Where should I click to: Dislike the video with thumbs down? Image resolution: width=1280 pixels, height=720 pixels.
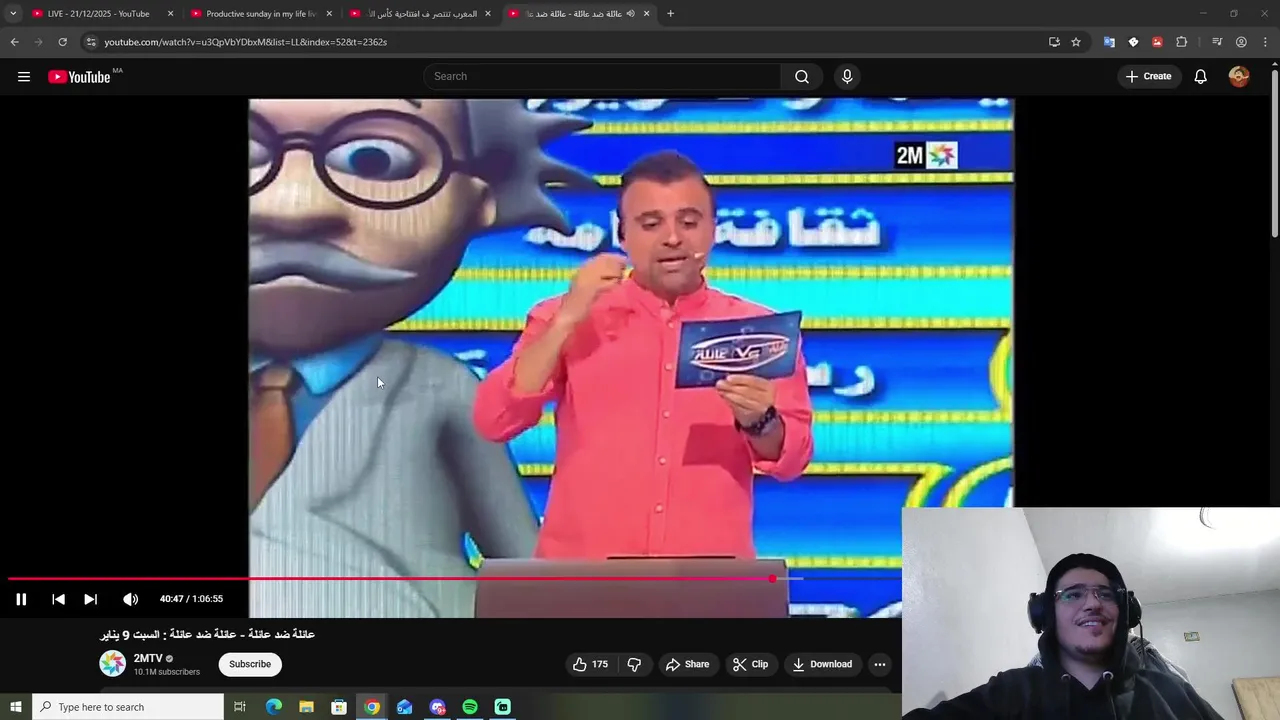point(634,664)
